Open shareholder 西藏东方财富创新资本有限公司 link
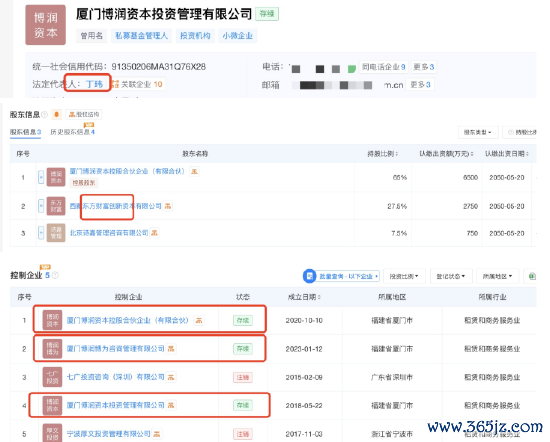550x442 pixels. click(115, 206)
